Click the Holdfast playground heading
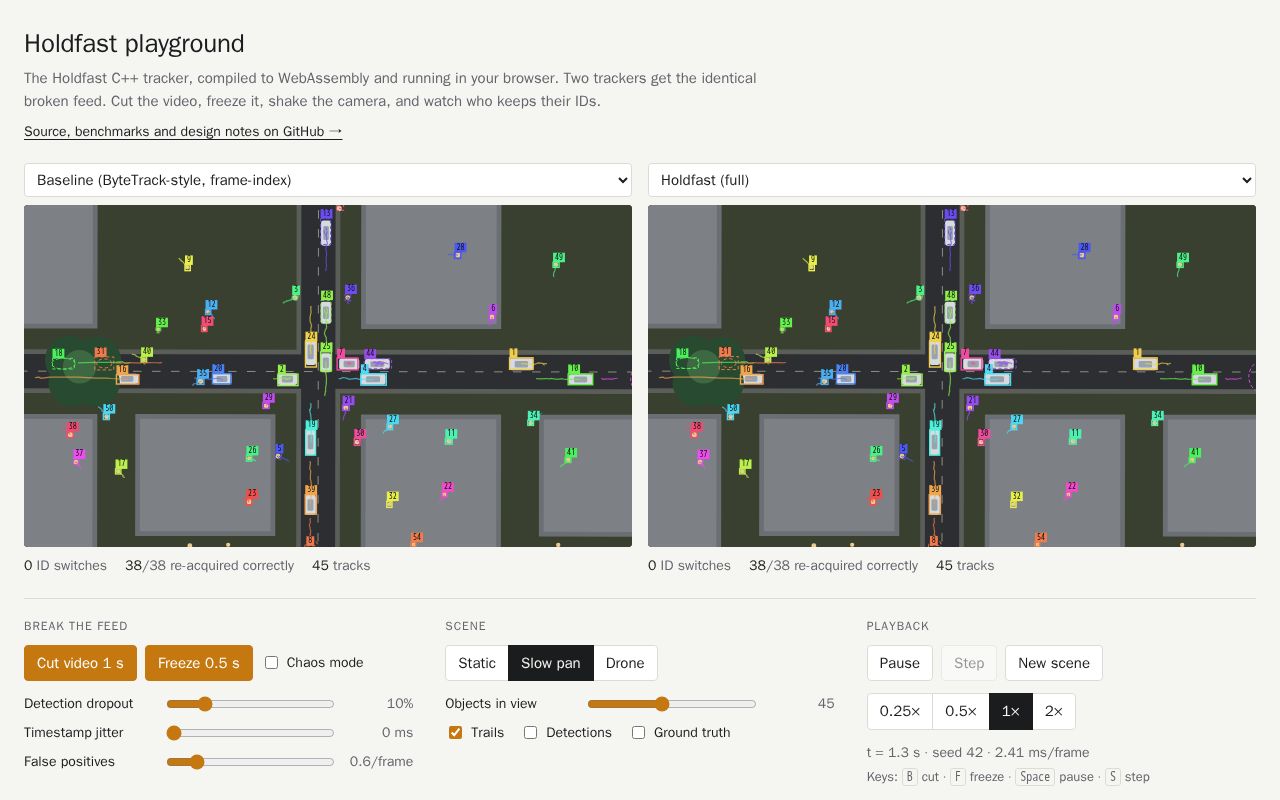 (x=134, y=44)
